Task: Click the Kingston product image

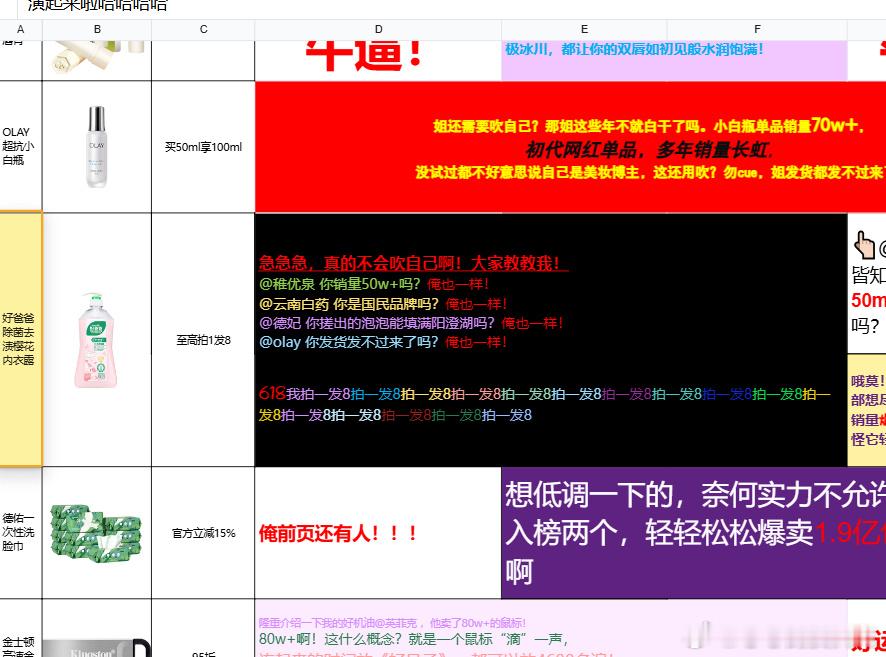Action: (97, 648)
